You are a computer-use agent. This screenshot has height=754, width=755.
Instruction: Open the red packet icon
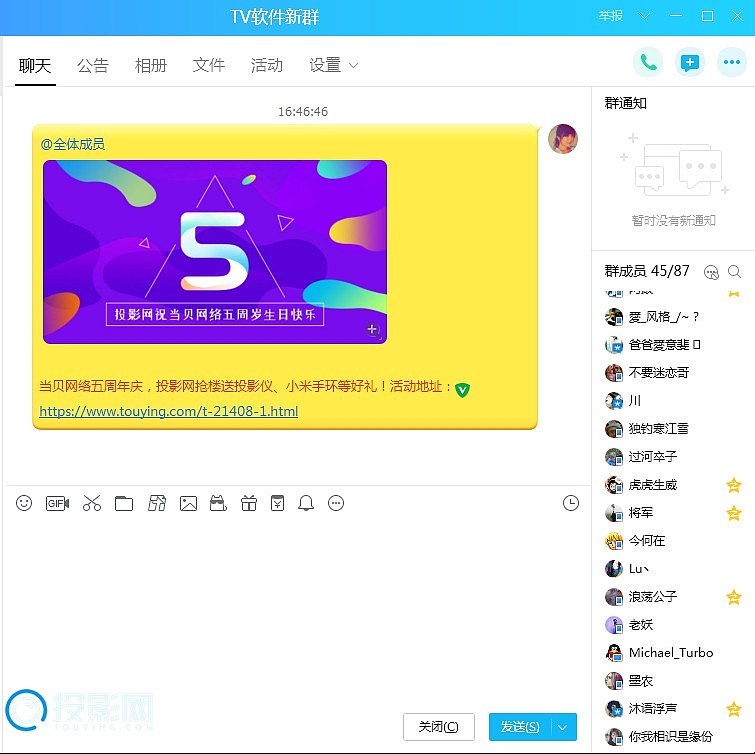coord(277,503)
